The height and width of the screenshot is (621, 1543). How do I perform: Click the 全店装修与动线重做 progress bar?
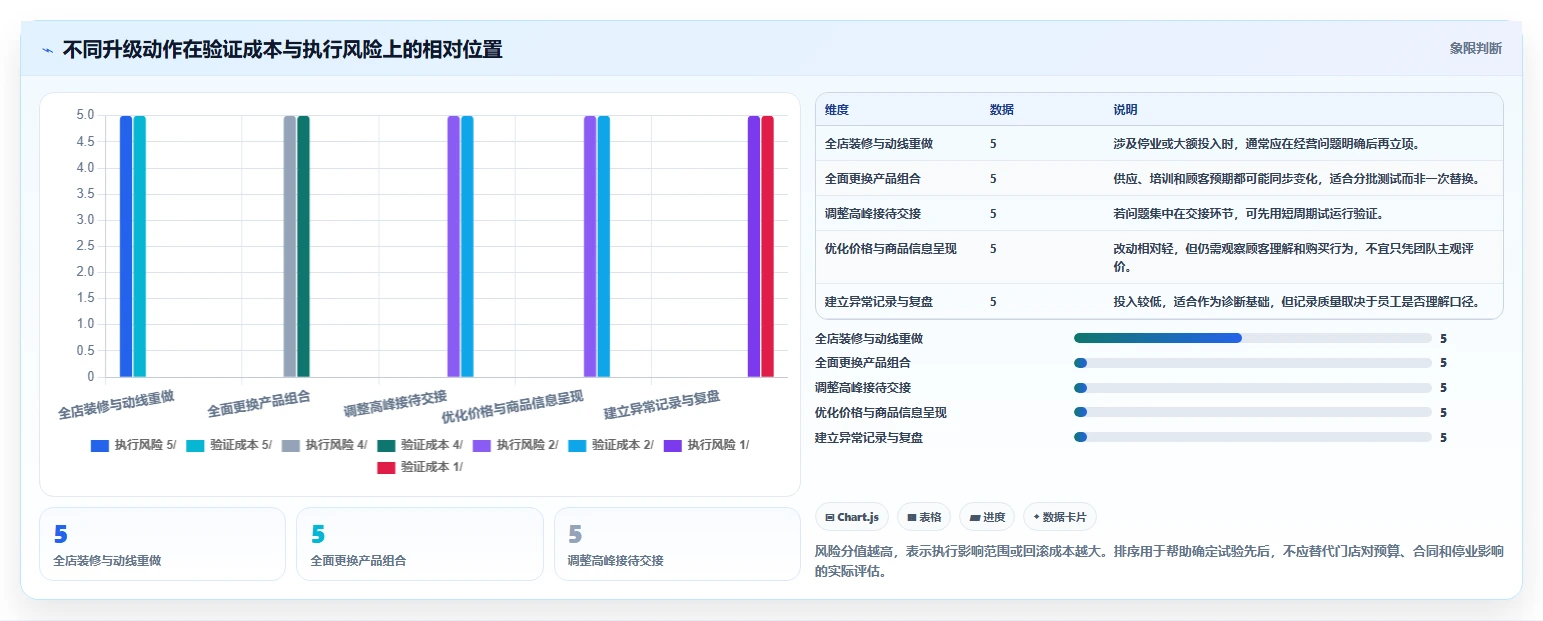(1252, 338)
